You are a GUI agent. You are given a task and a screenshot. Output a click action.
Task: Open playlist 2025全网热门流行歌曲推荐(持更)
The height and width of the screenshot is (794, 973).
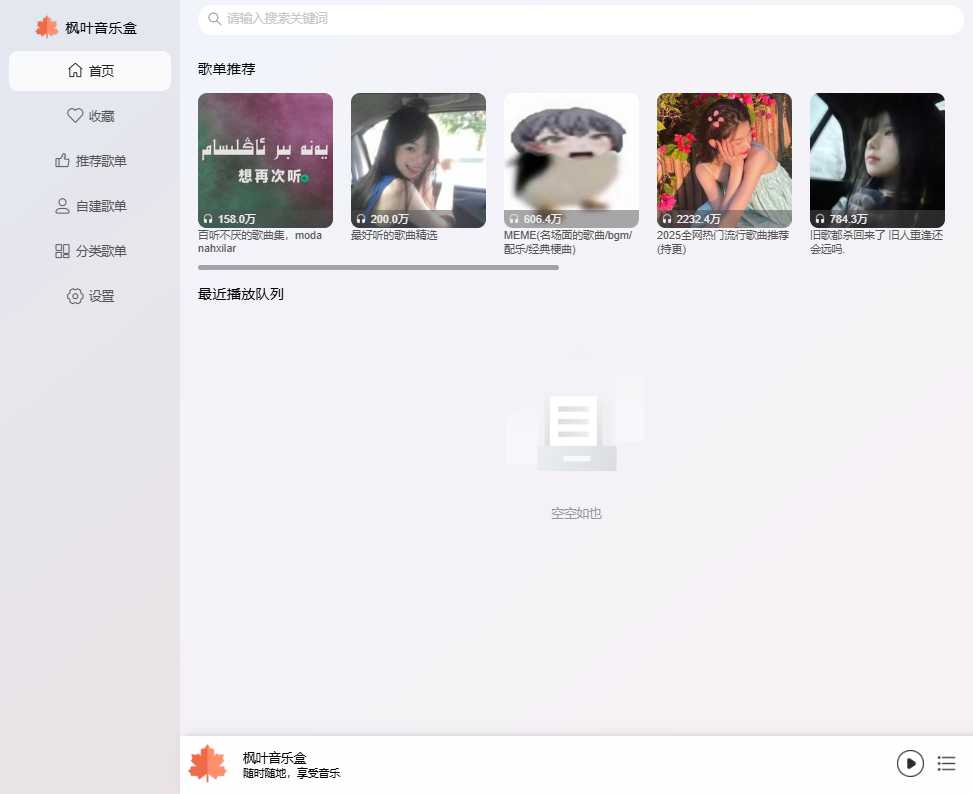click(724, 160)
